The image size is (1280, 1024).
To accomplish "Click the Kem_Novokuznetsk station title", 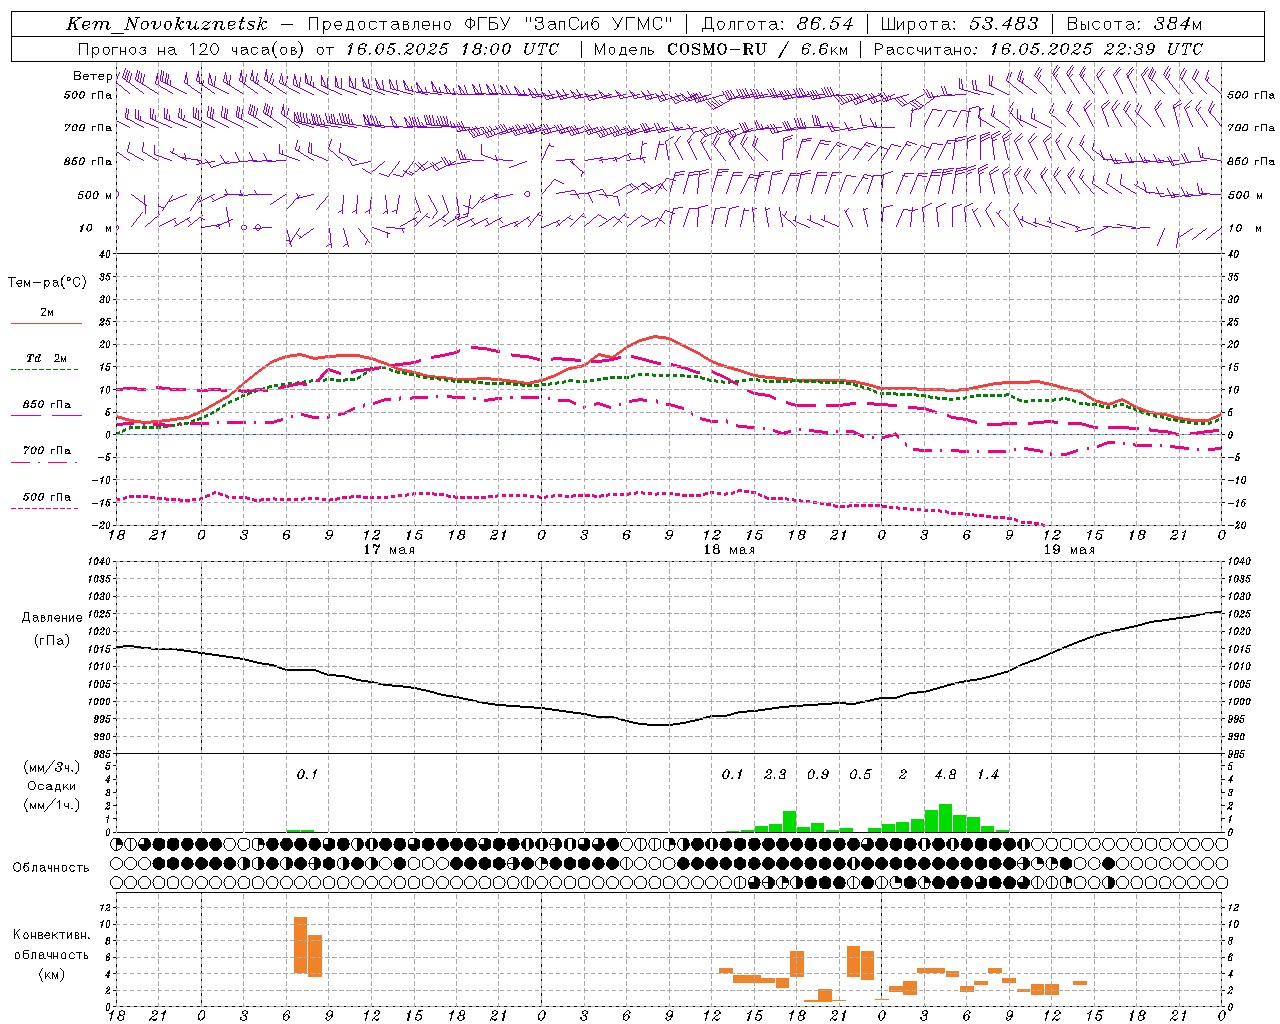I will point(167,24).
